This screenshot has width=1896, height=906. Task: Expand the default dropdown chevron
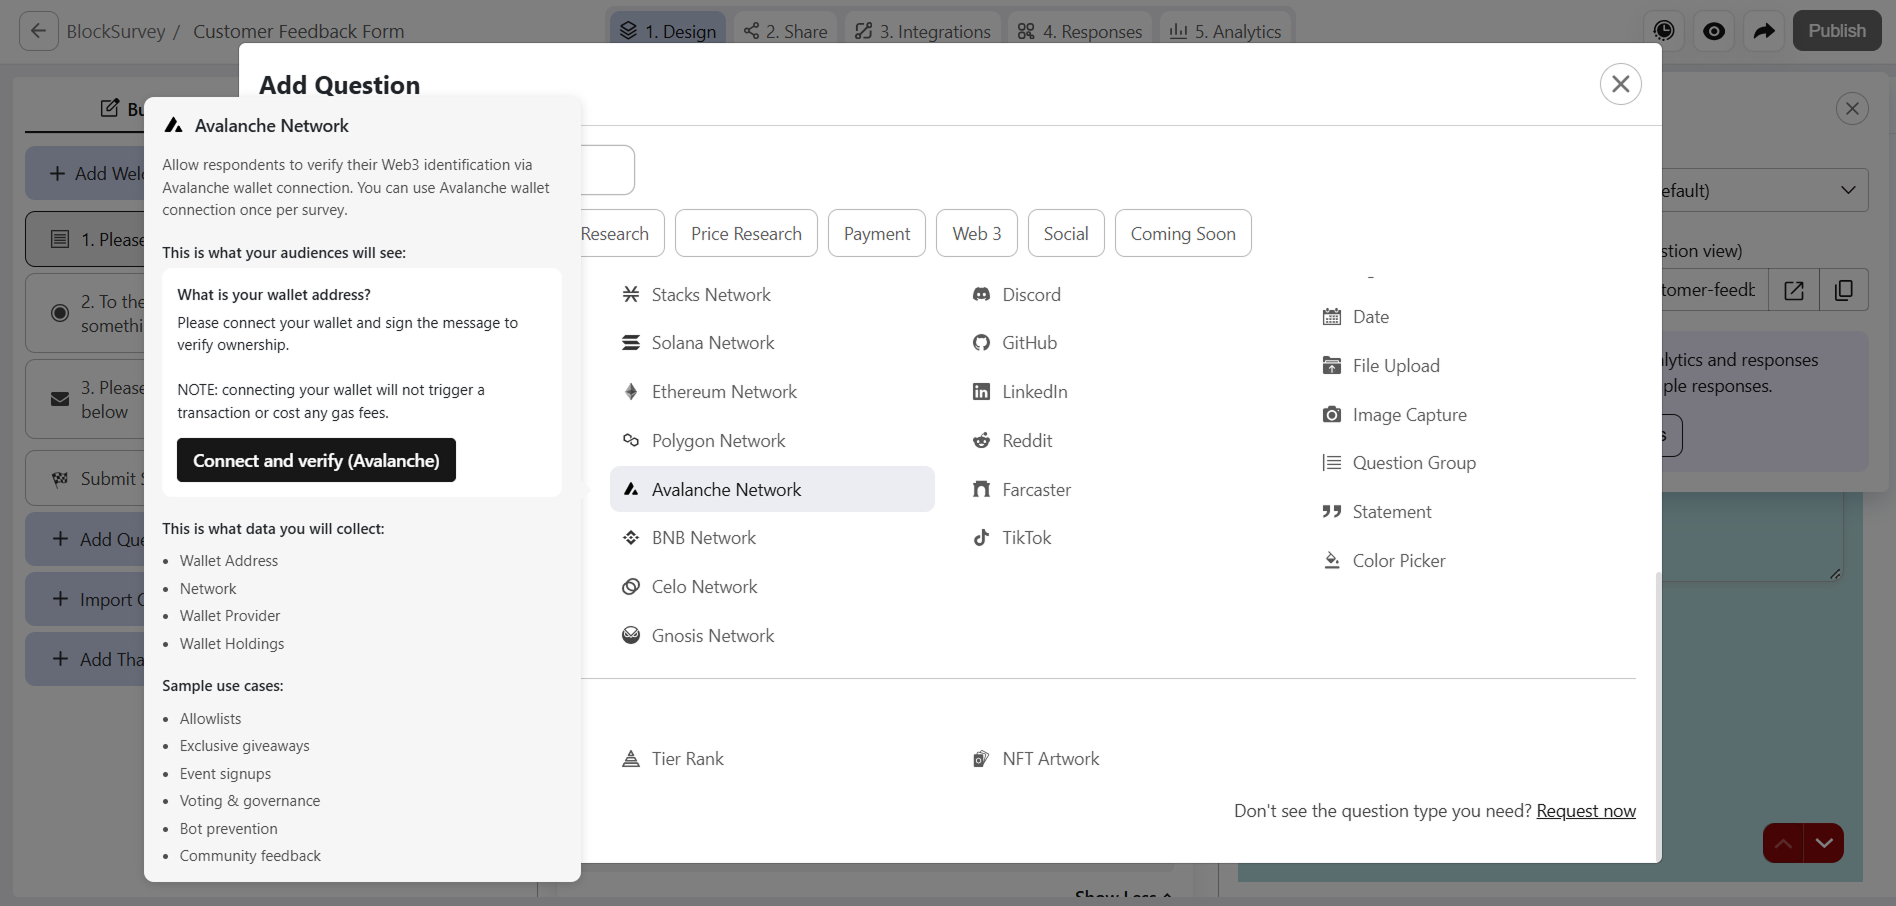(x=1848, y=190)
